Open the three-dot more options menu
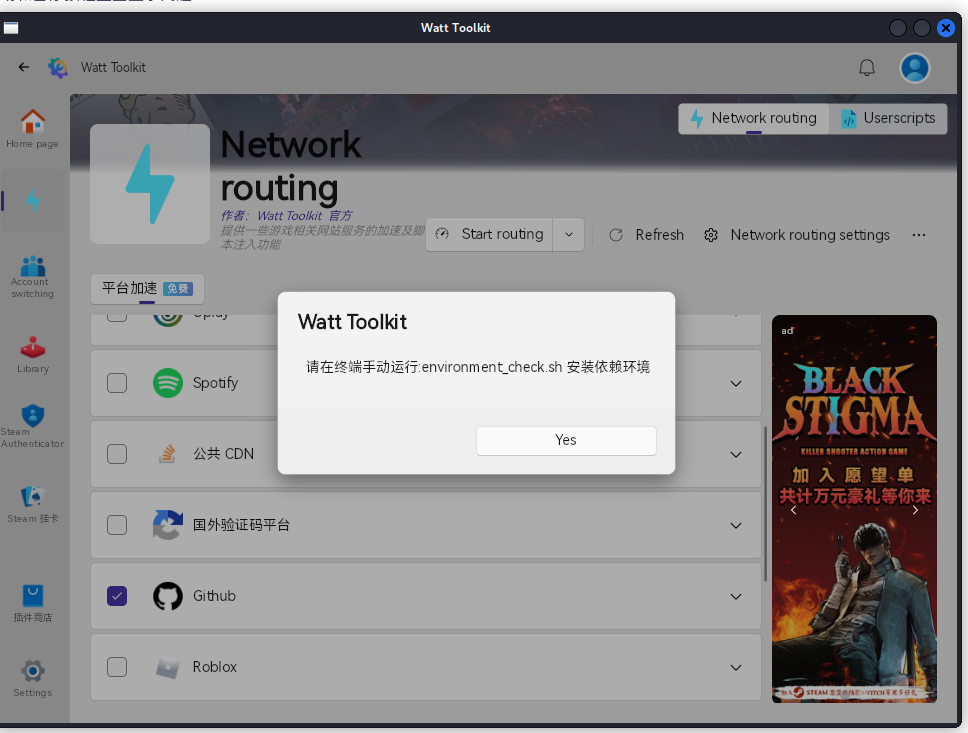Image resolution: width=968 pixels, height=733 pixels. coord(919,235)
